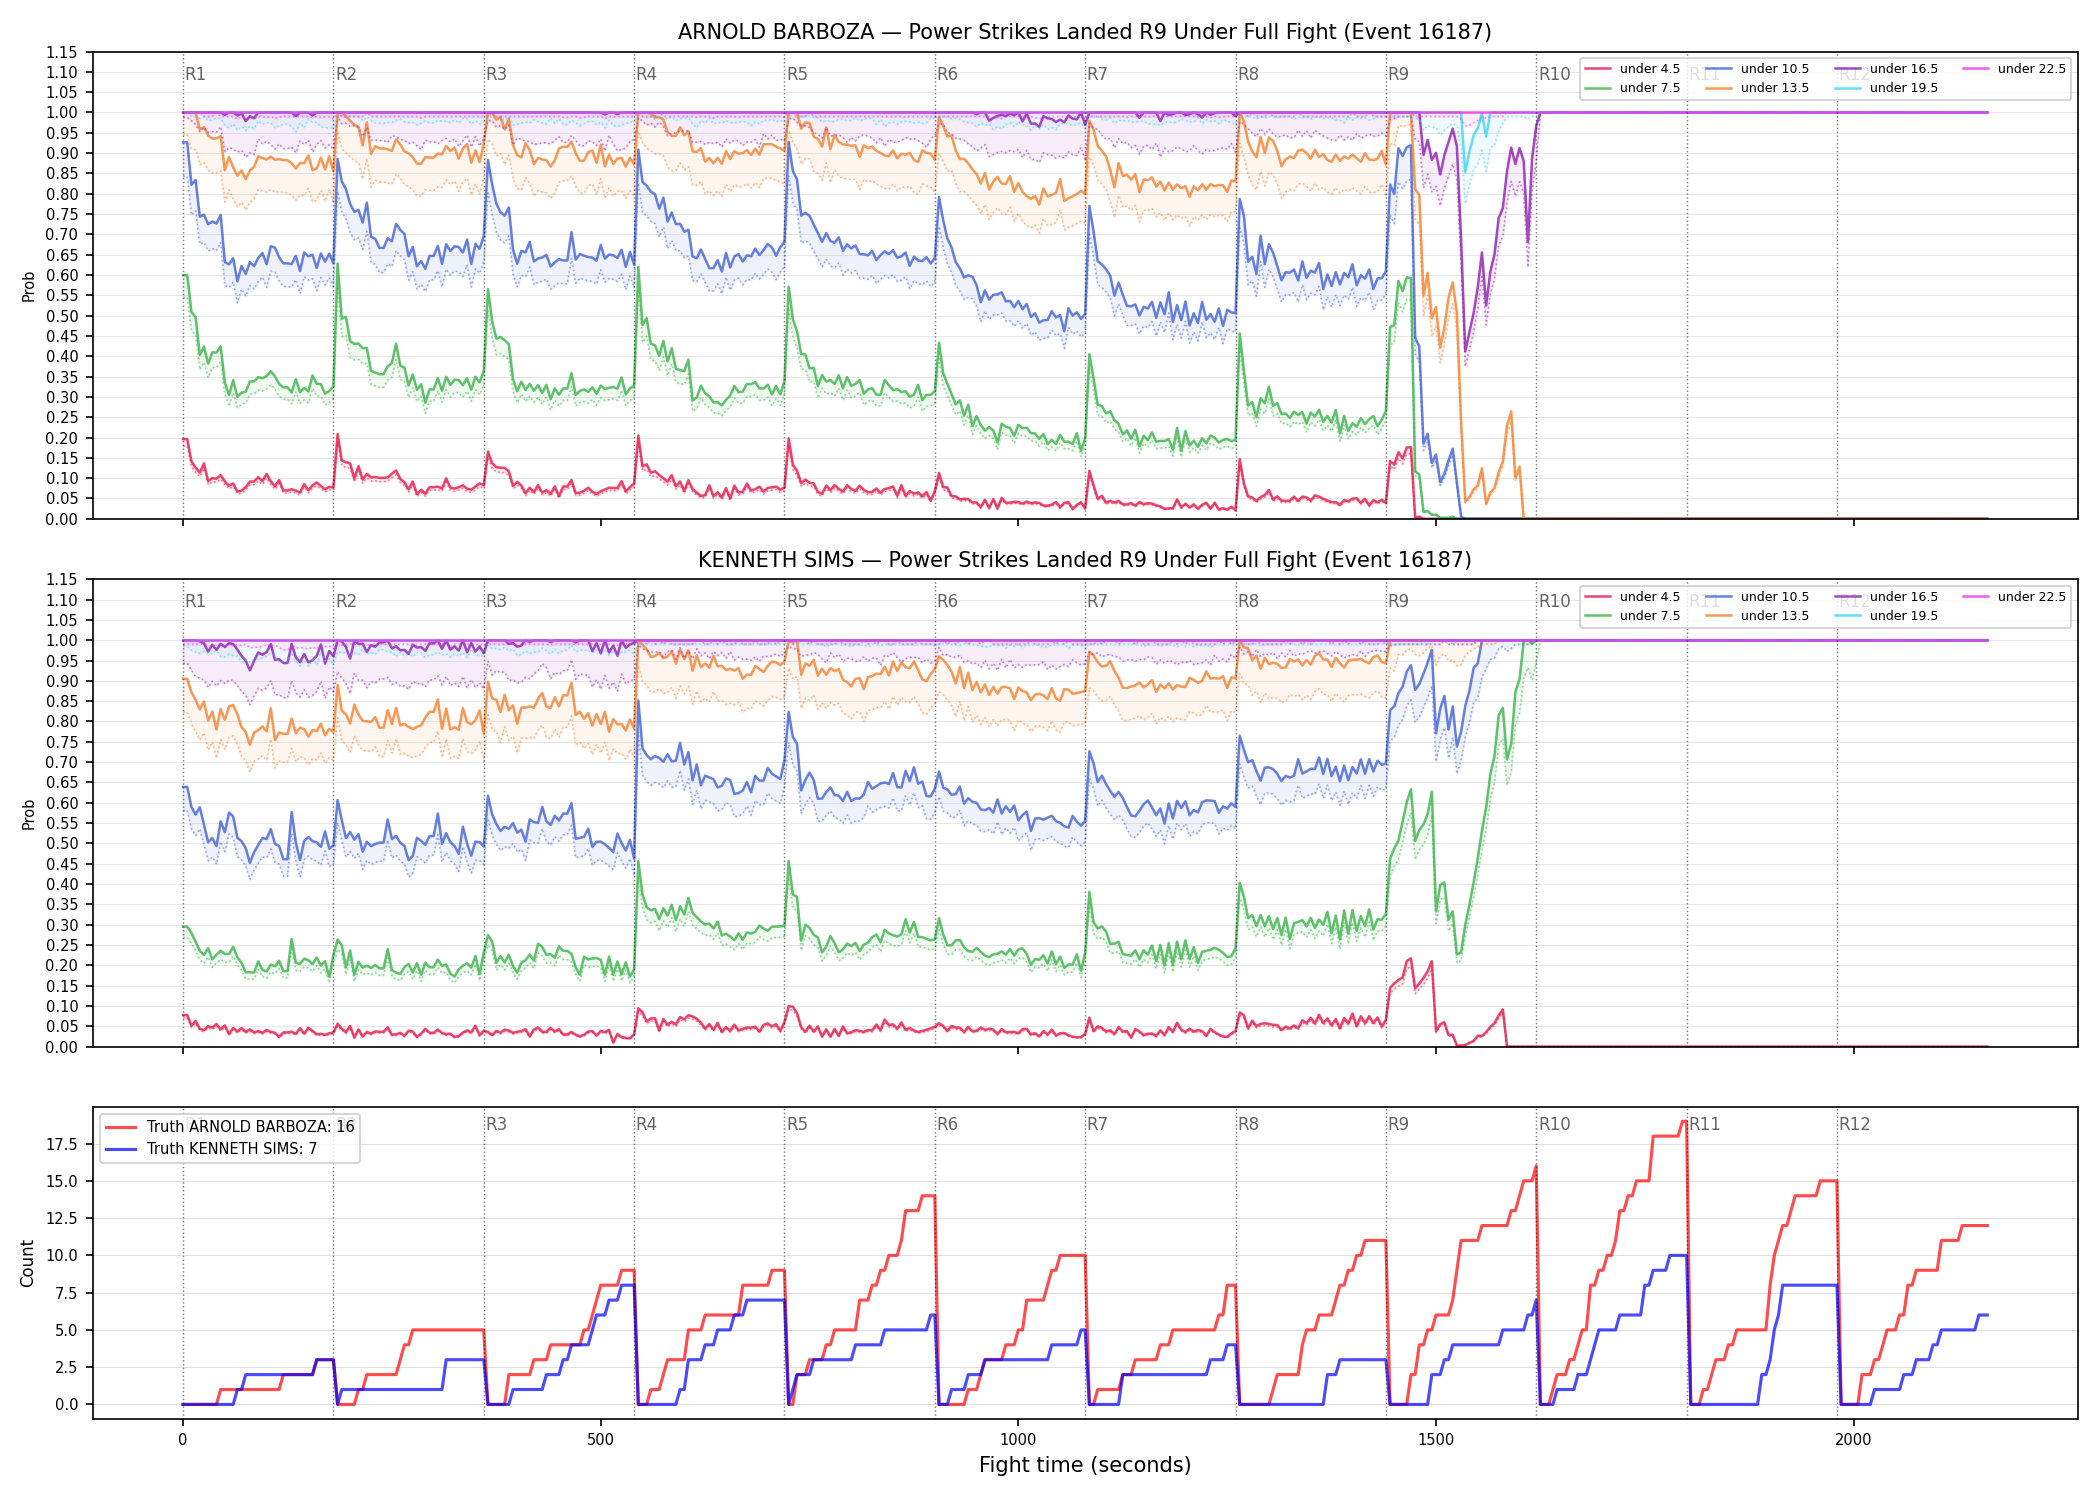Click x-axis tick label 500

coord(600,1440)
